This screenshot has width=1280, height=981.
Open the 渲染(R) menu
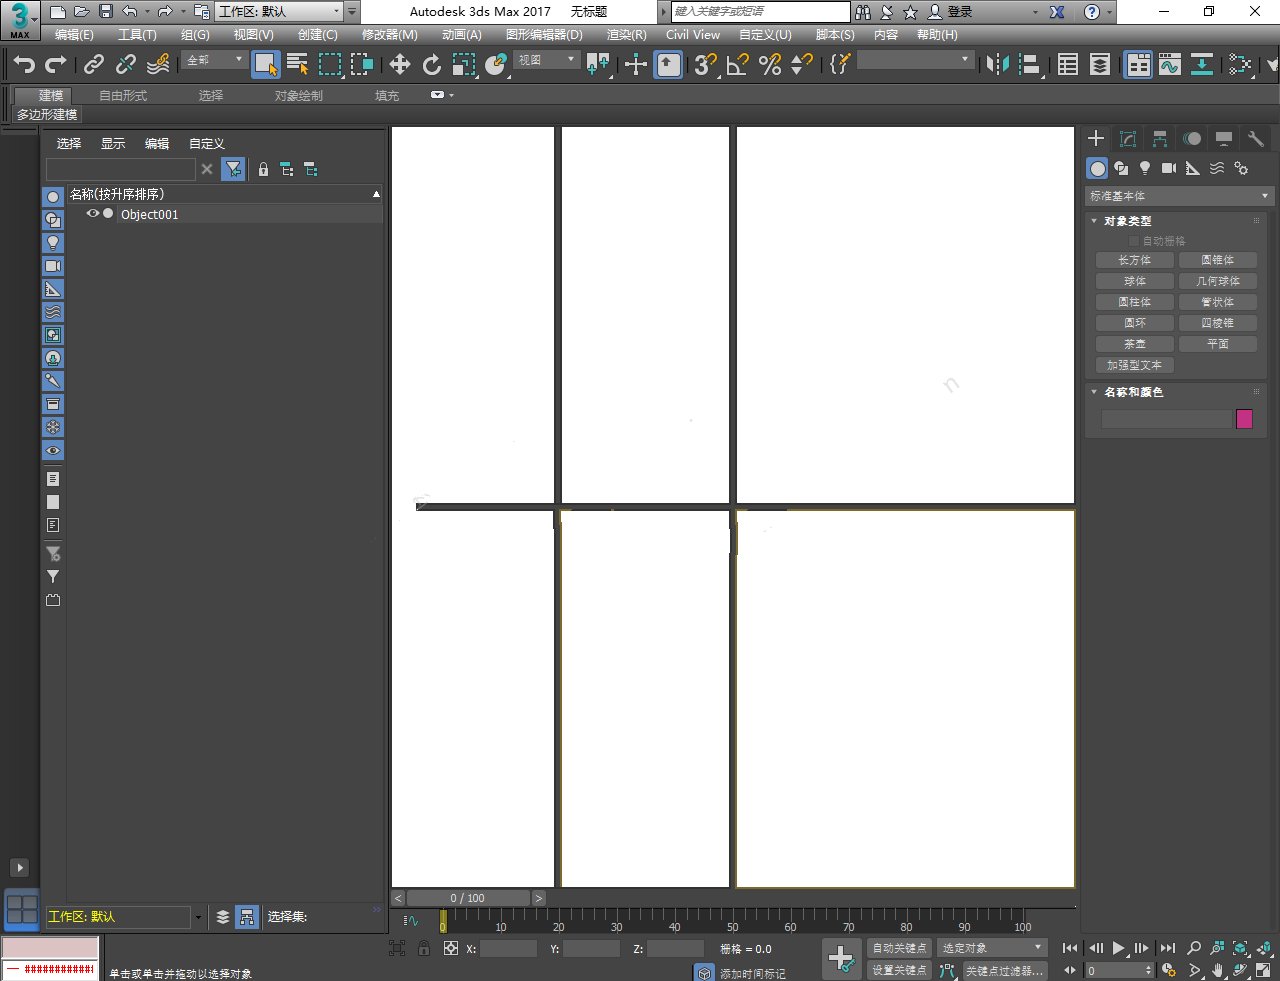click(627, 34)
